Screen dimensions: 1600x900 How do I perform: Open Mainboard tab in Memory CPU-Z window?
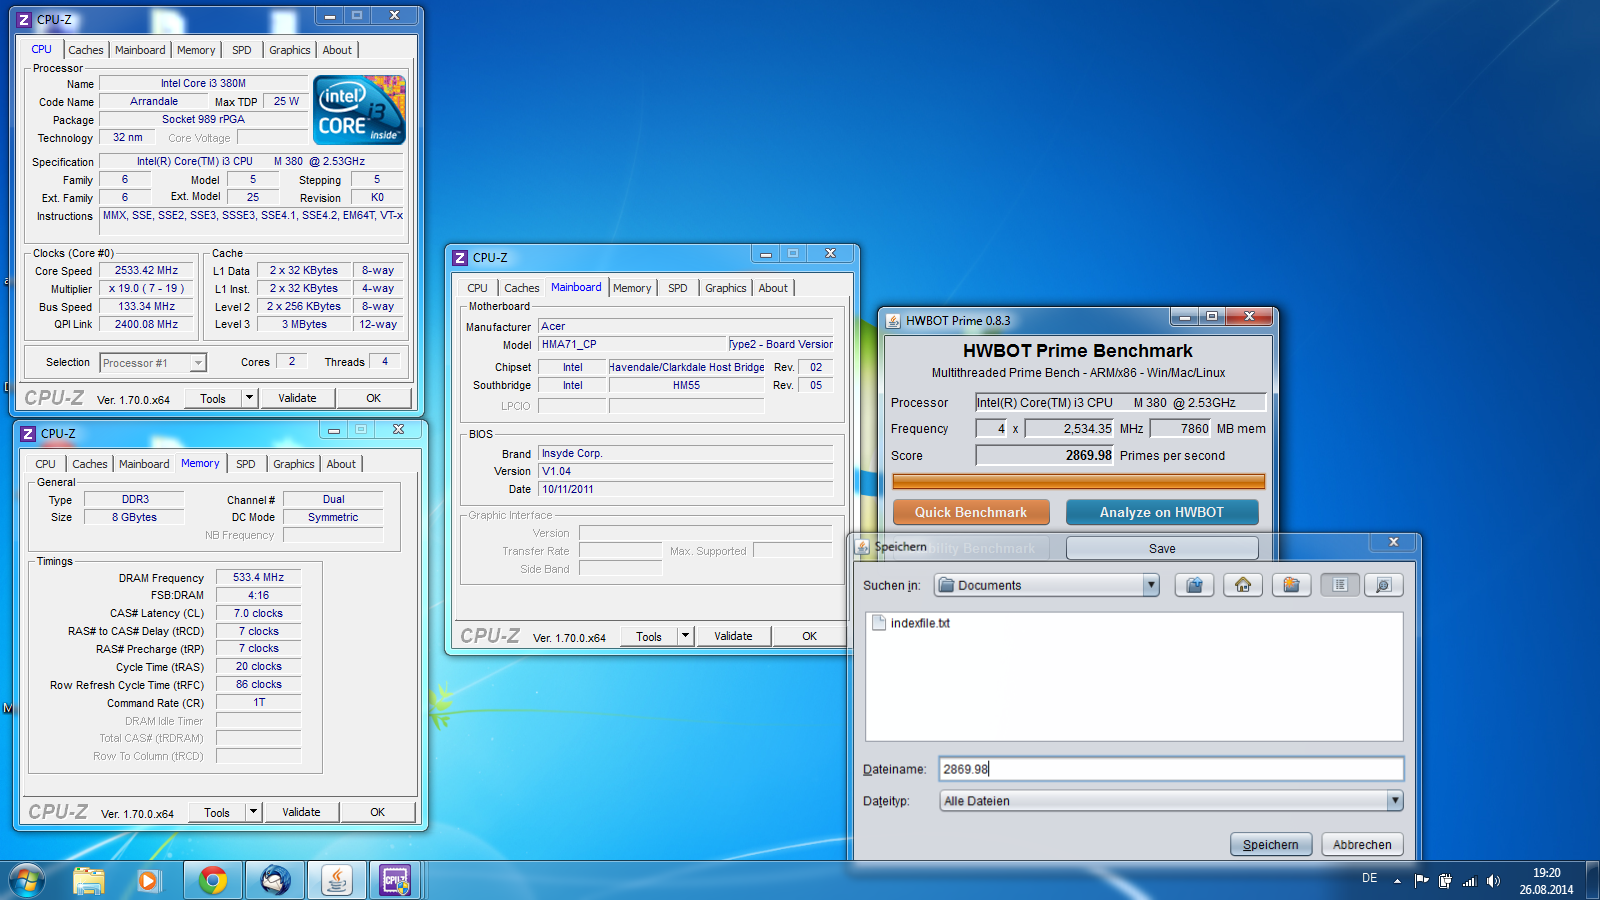(x=144, y=464)
